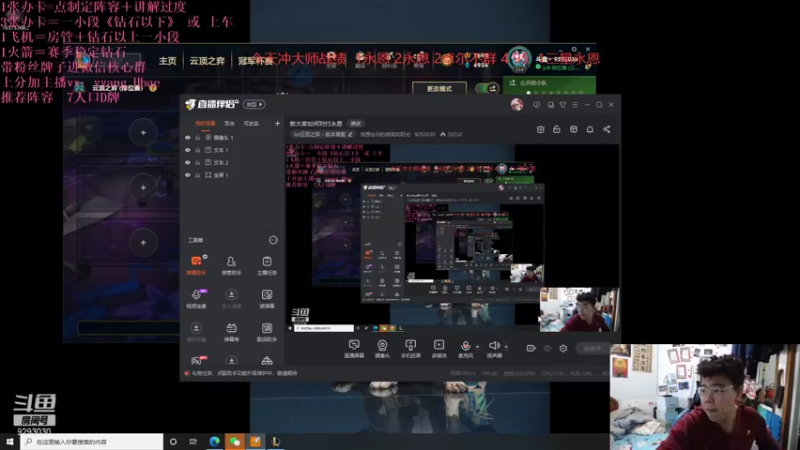Add 手机投屏 phone casting source

(410, 348)
